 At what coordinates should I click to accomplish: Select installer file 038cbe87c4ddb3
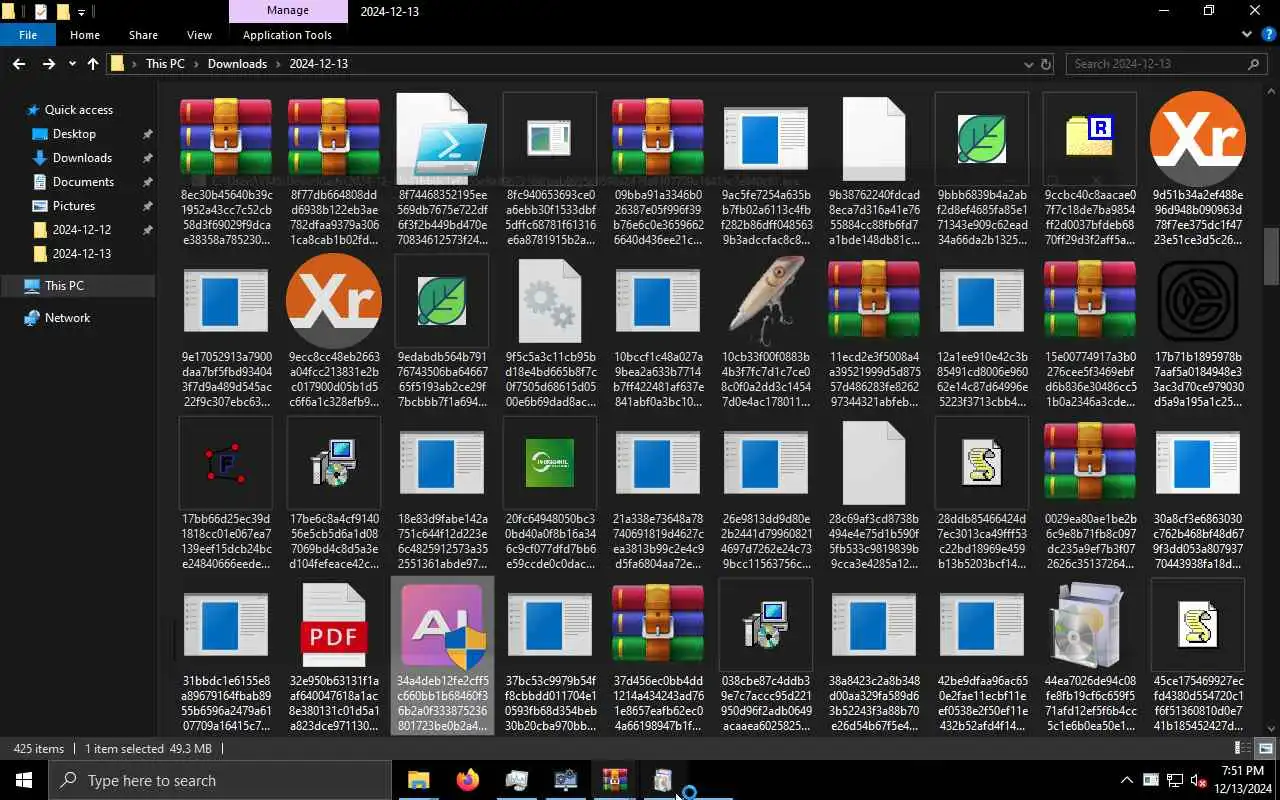(766, 656)
